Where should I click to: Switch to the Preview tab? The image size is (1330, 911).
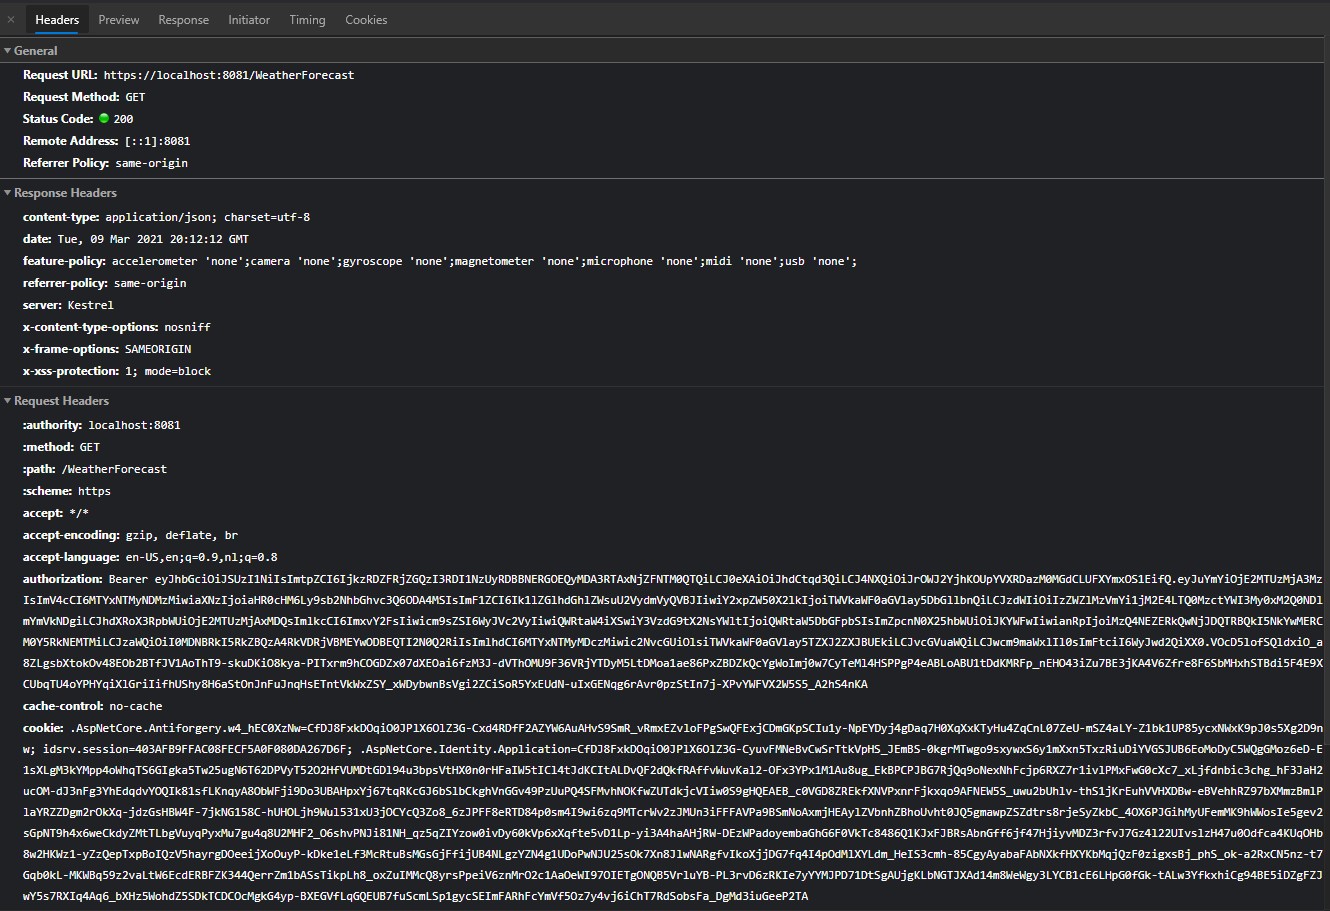[118, 19]
